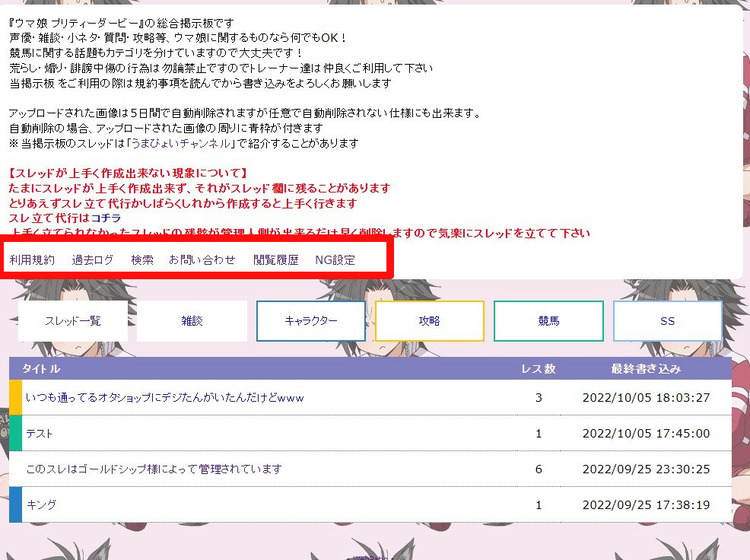Click timestamp 2022/10/05 18:03:27
This screenshot has width=750, height=560.
[646, 398]
